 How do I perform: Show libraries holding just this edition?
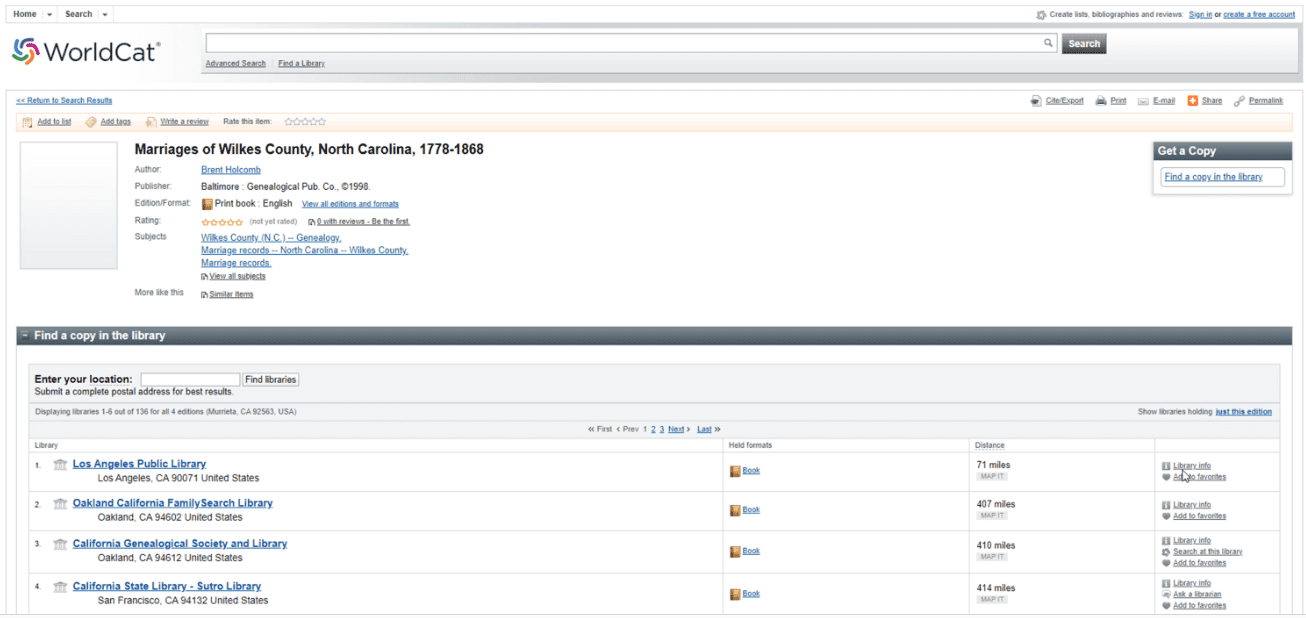[1244, 412]
